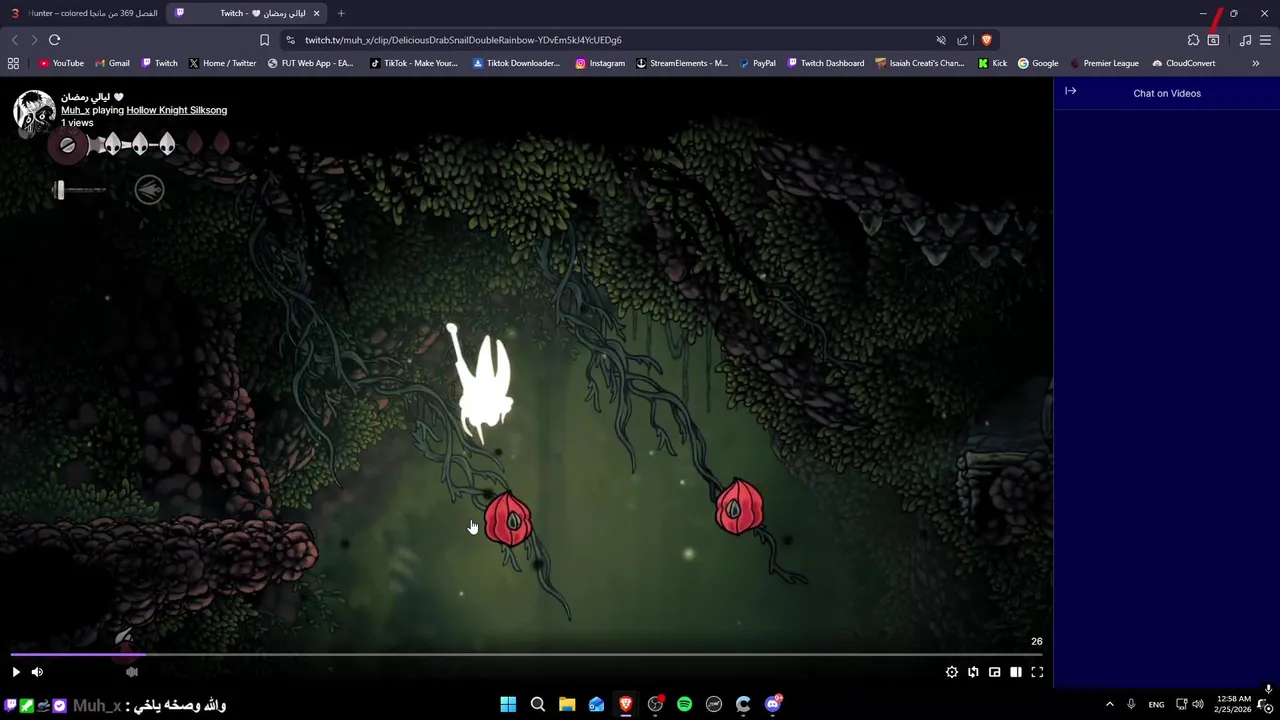Open the TikTok - Make Your bookmark

(413, 63)
